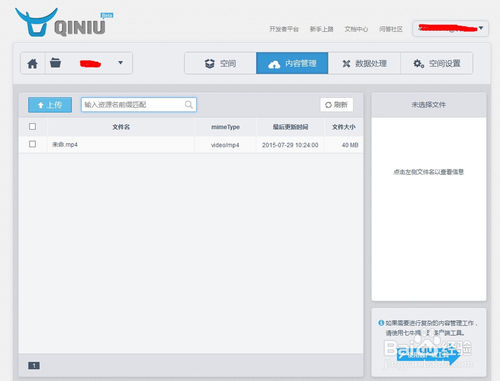Open the account dropdown arrow at top right
Image resolution: width=500 pixels, height=381 pixels.
point(481,28)
